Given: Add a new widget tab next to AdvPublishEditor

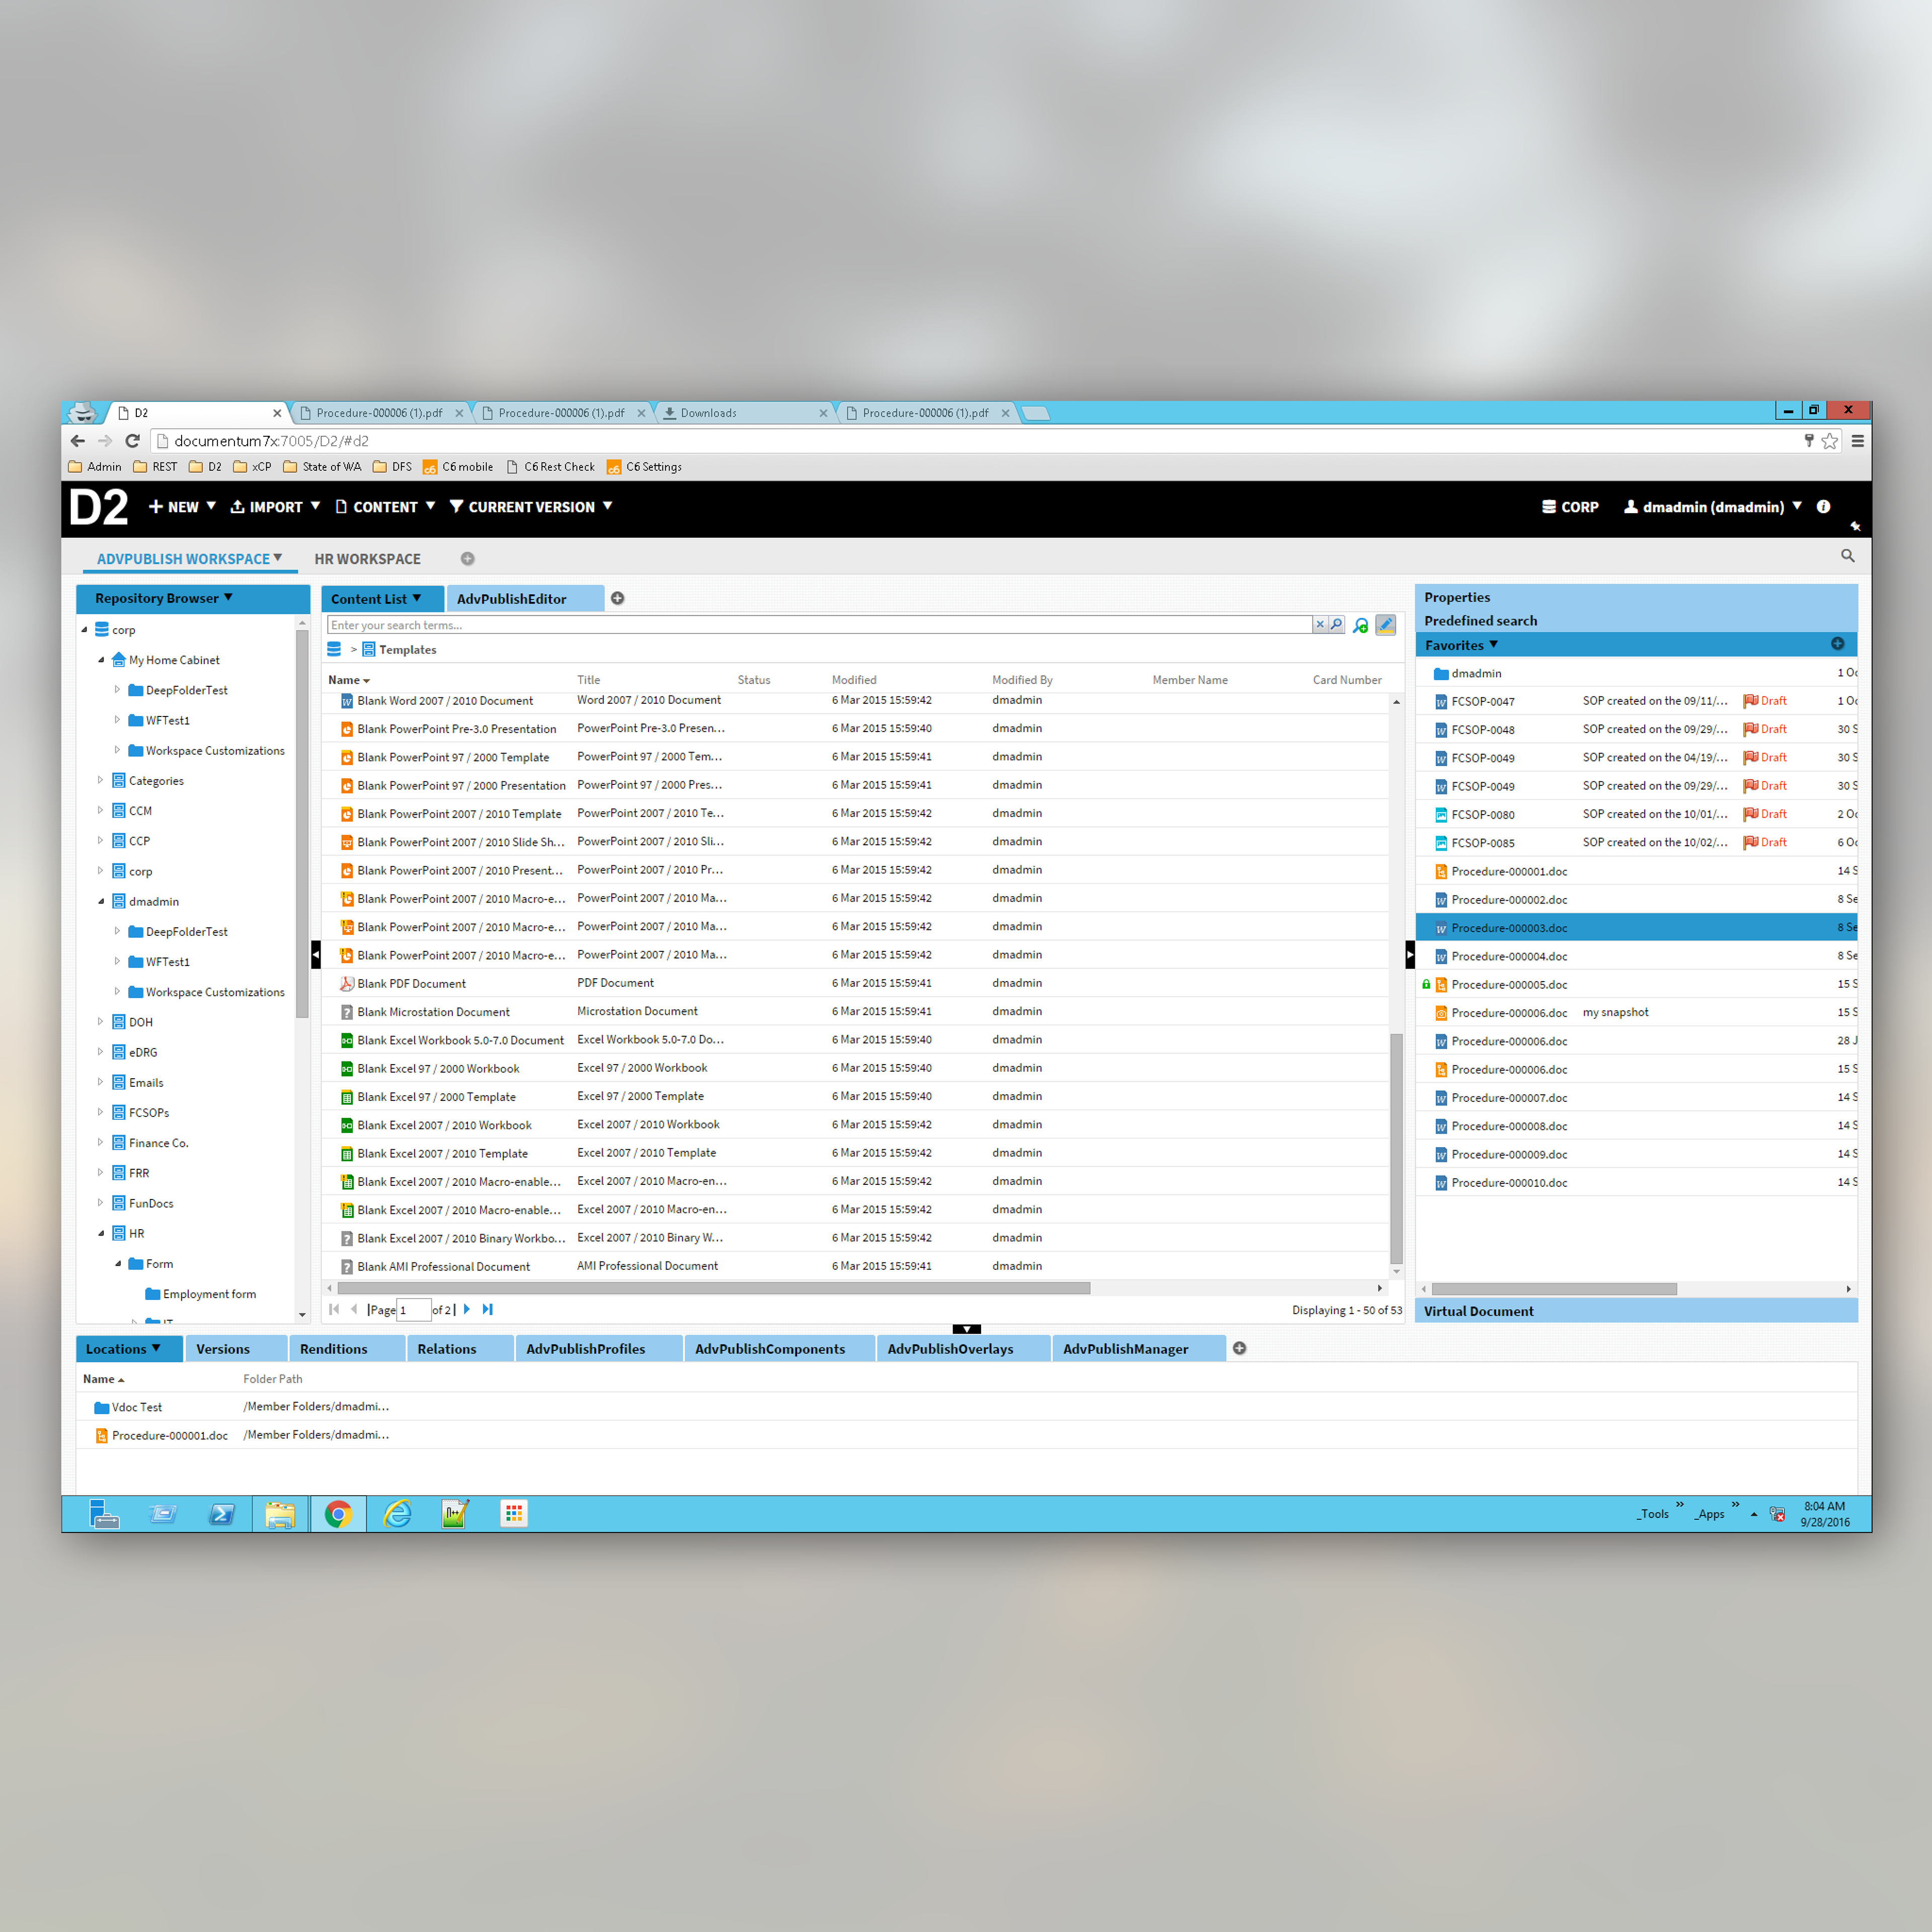Looking at the screenshot, I should (618, 598).
